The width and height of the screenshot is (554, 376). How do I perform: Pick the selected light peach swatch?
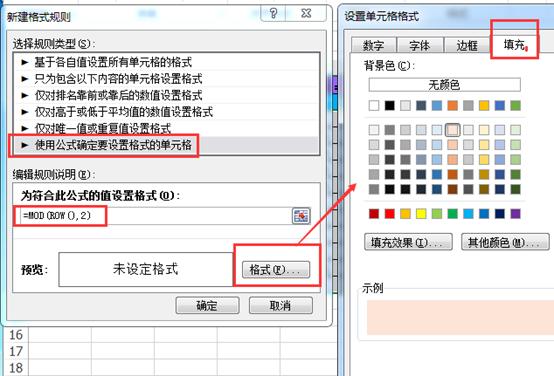point(453,130)
